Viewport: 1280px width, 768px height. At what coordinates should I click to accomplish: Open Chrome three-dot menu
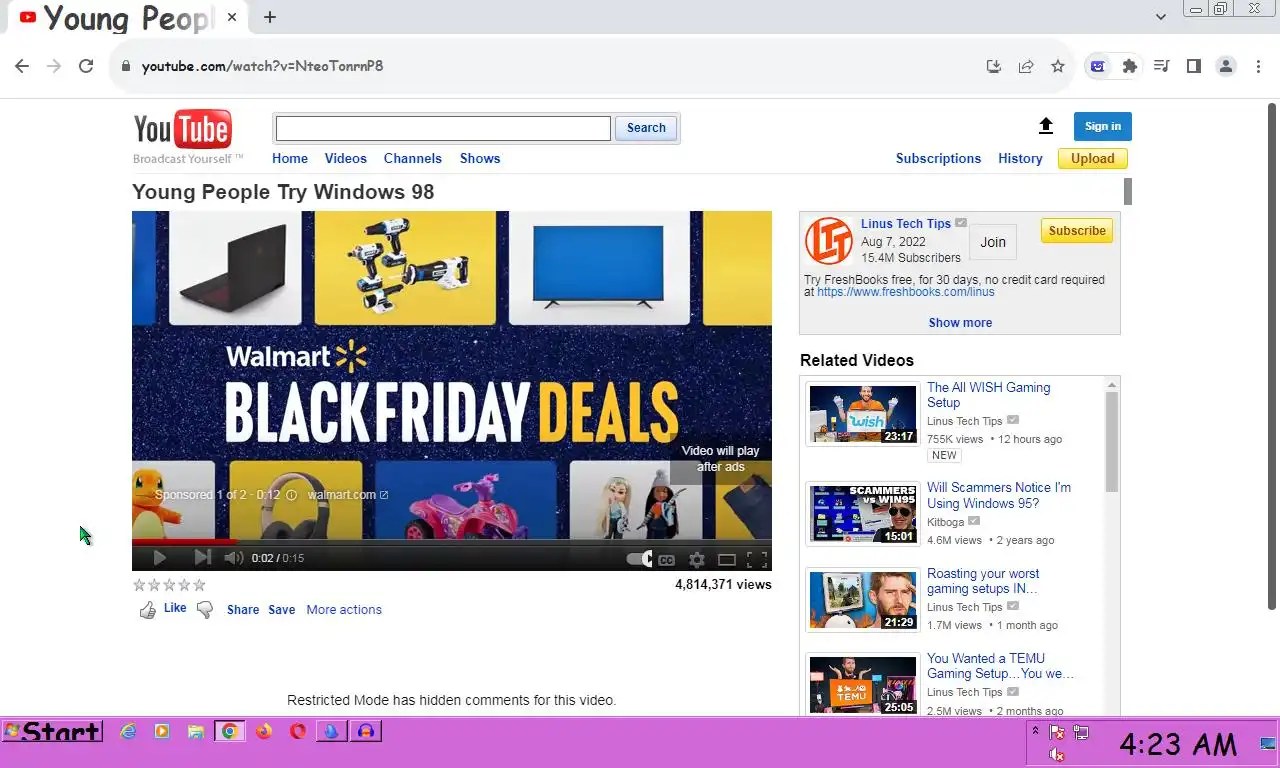point(1258,66)
